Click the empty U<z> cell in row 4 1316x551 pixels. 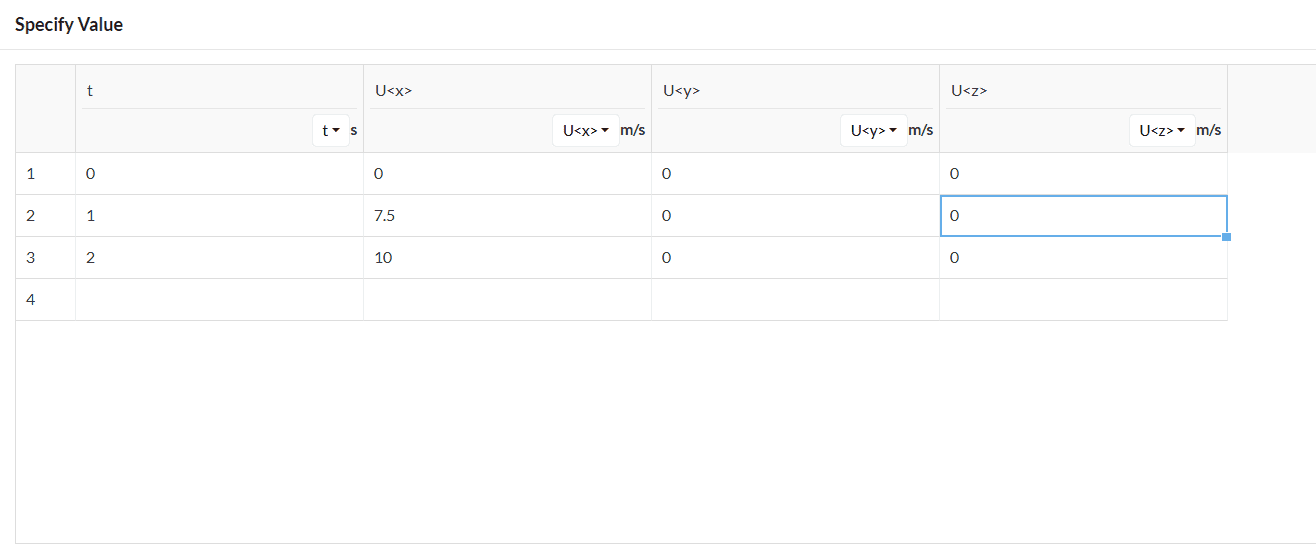coord(1083,300)
